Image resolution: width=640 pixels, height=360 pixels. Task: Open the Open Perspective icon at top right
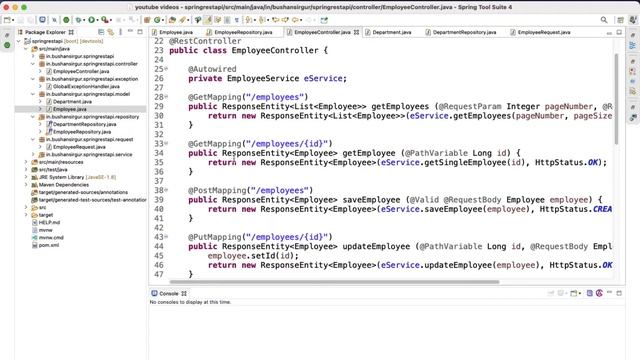[620, 20]
